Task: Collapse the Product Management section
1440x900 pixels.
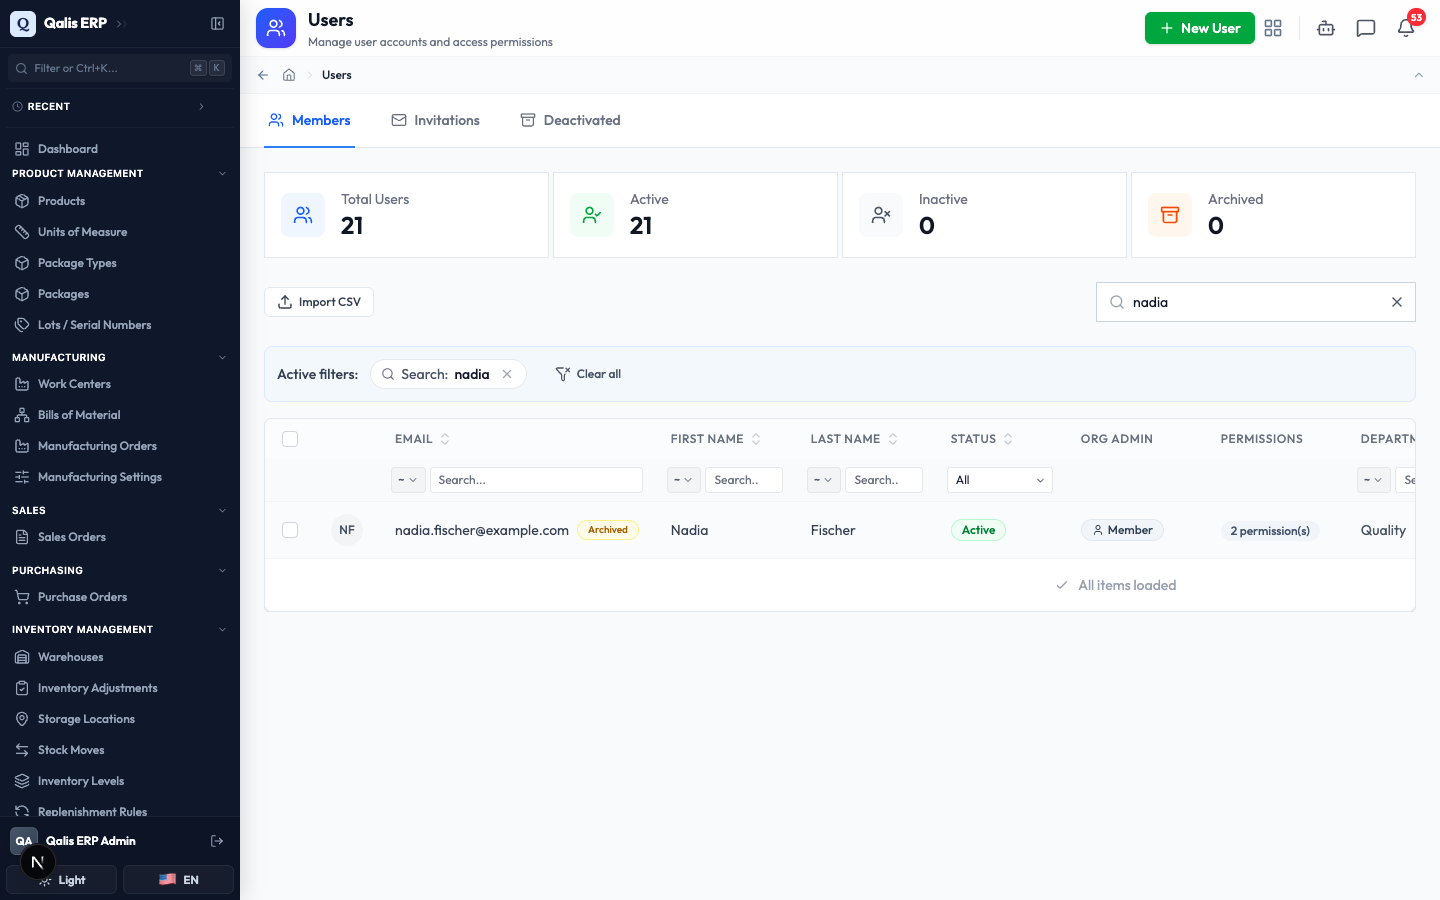Action: pyautogui.click(x=120, y=174)
